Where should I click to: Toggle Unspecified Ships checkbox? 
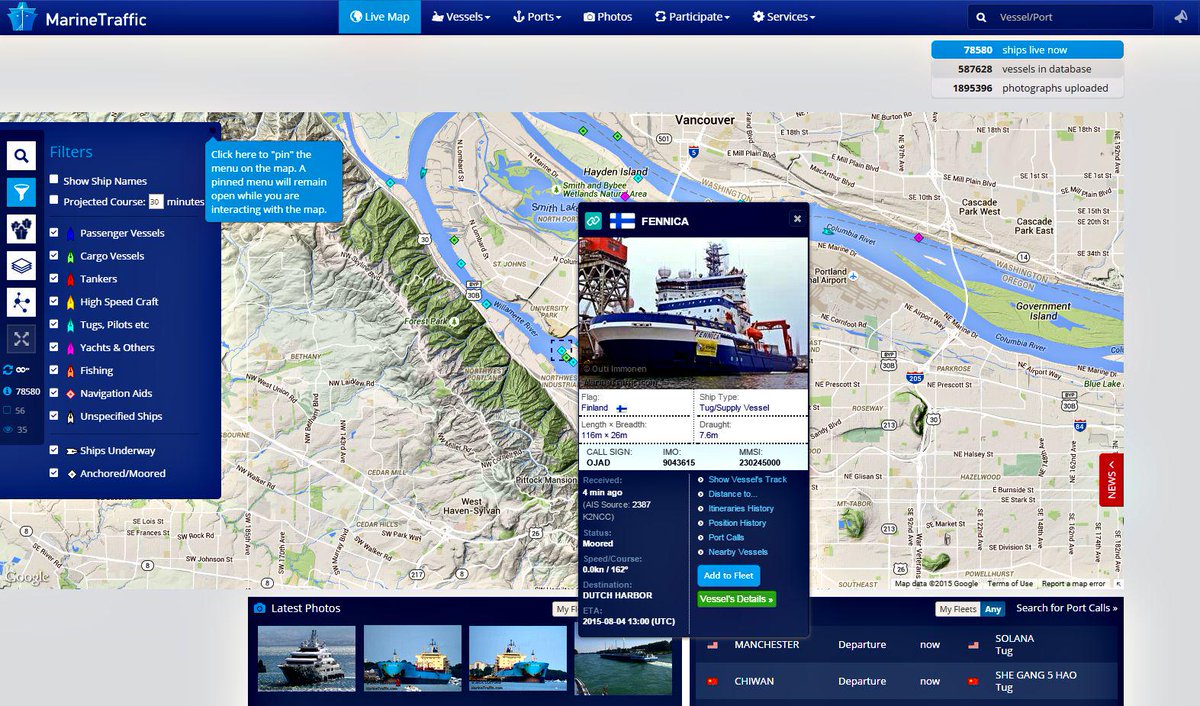click(x=54, y=416)
